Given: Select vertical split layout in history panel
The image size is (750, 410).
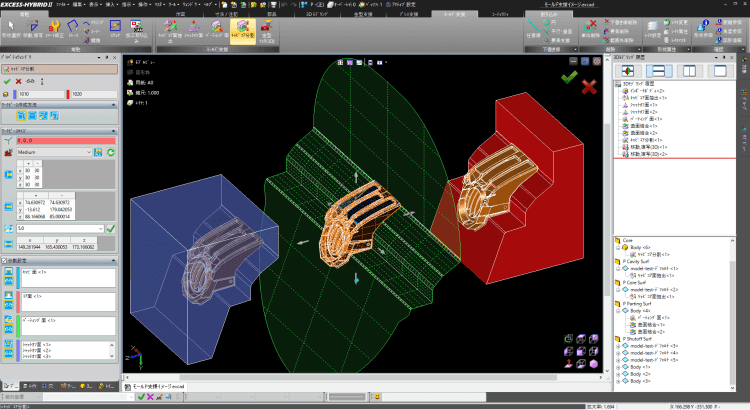Looking at the screenshot, I should 689,71.
